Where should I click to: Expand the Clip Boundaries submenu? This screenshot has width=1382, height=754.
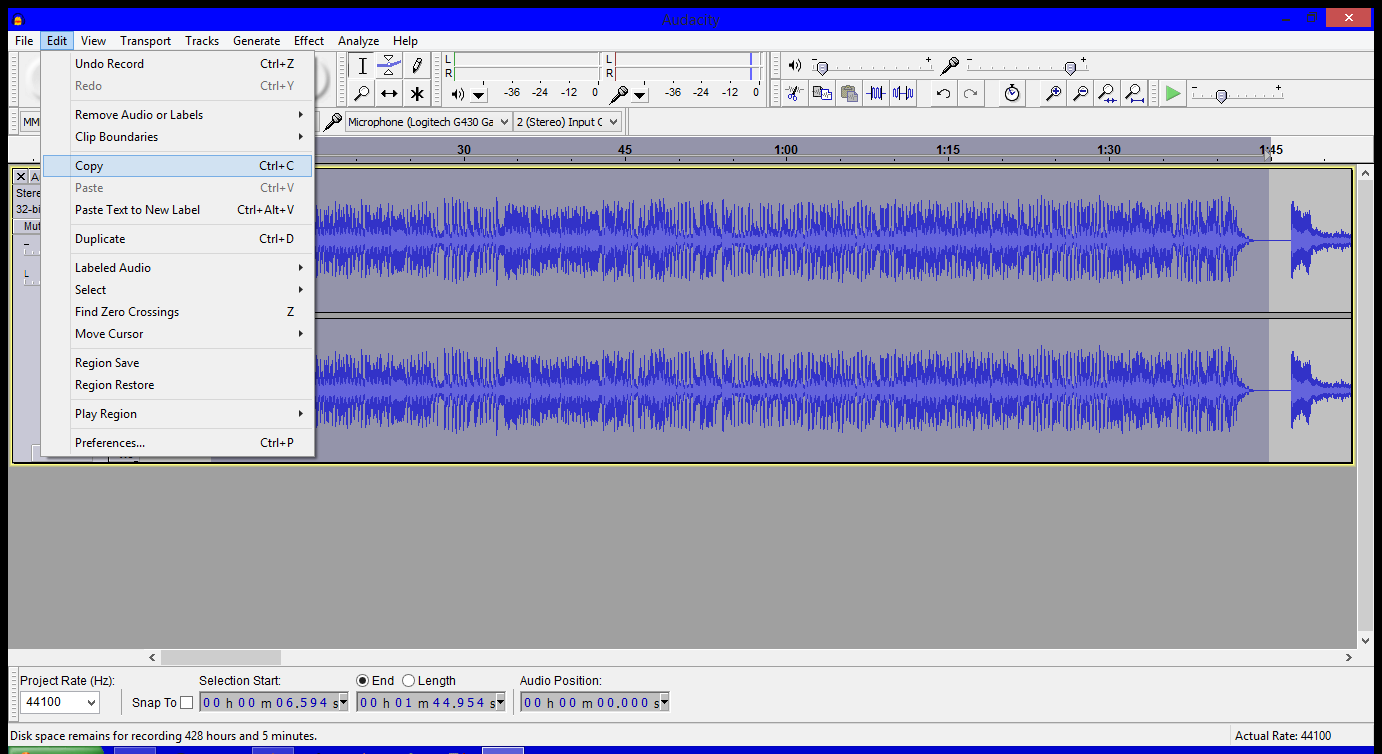tap(178, 137)
